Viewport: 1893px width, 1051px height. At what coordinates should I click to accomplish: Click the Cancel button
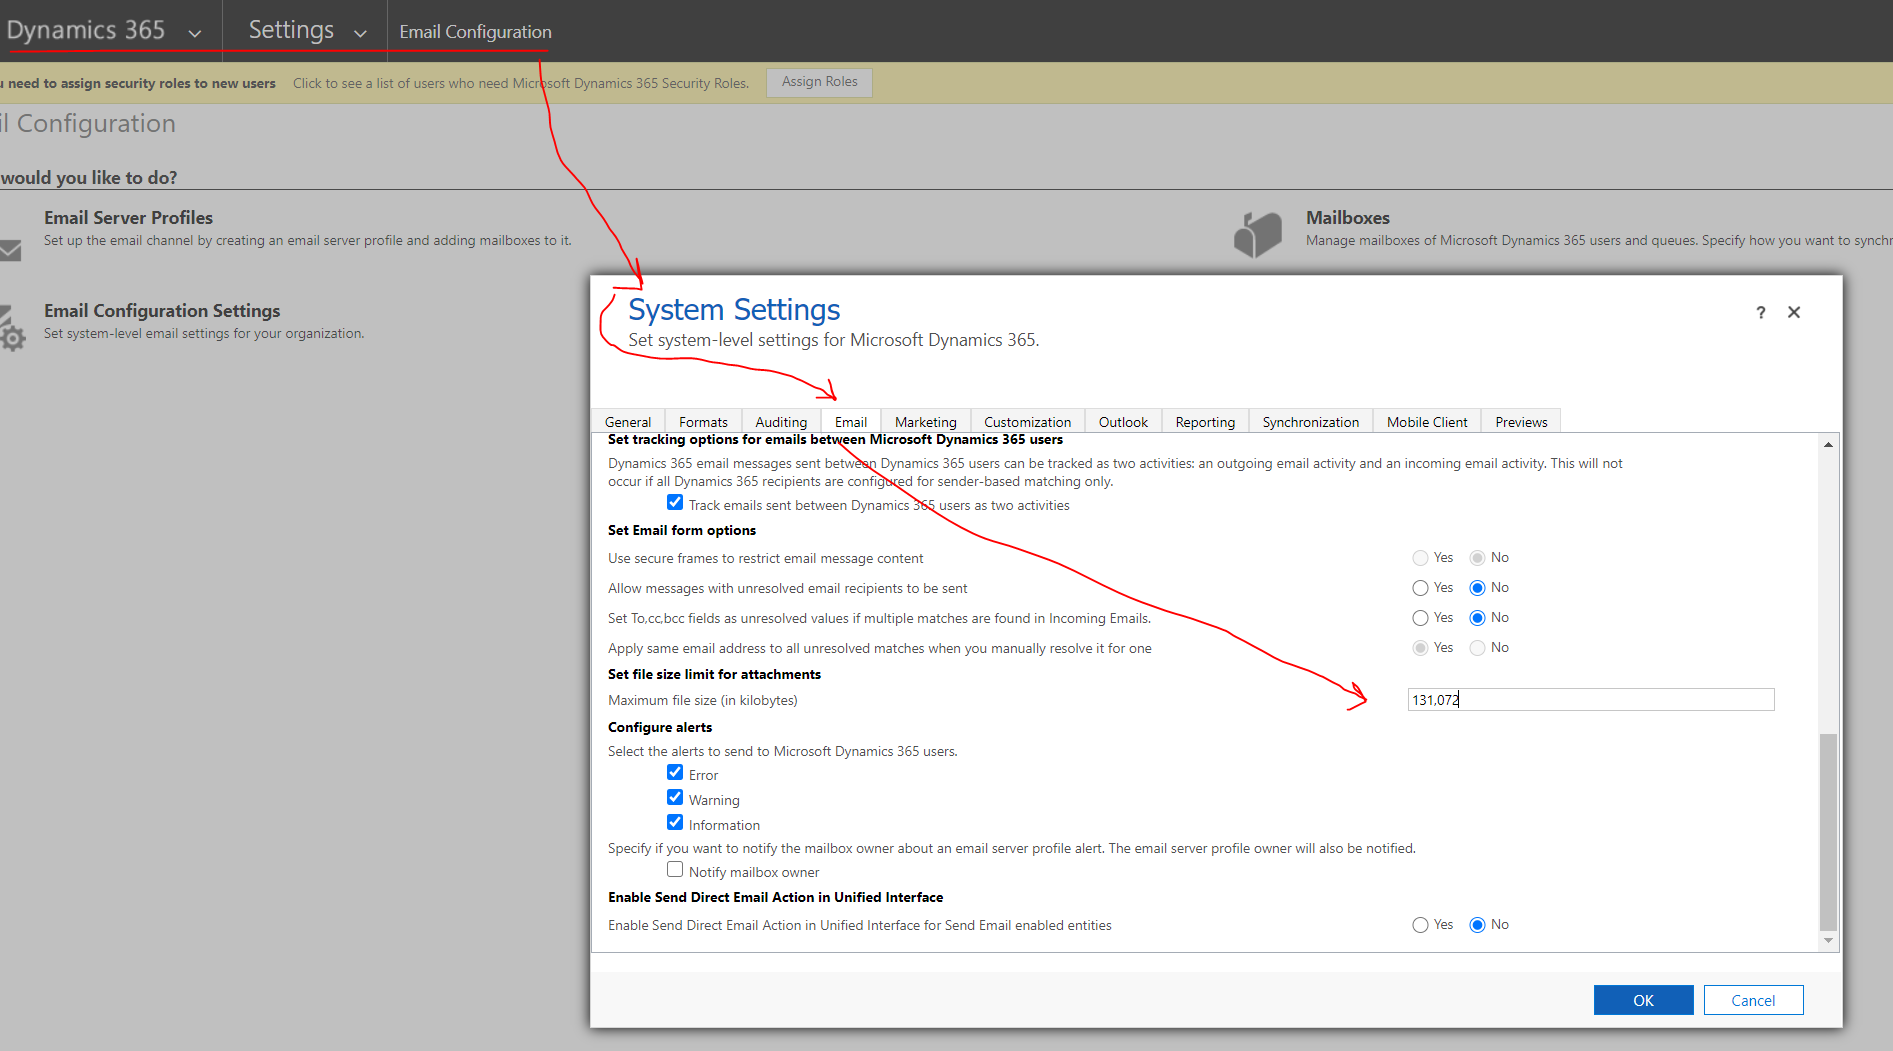pos(1753,1000)
